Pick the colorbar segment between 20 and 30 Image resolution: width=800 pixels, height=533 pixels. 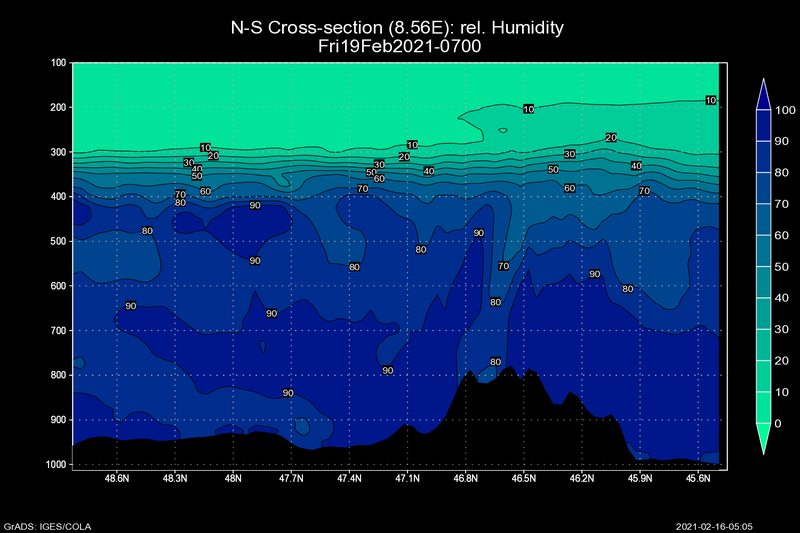763,345
